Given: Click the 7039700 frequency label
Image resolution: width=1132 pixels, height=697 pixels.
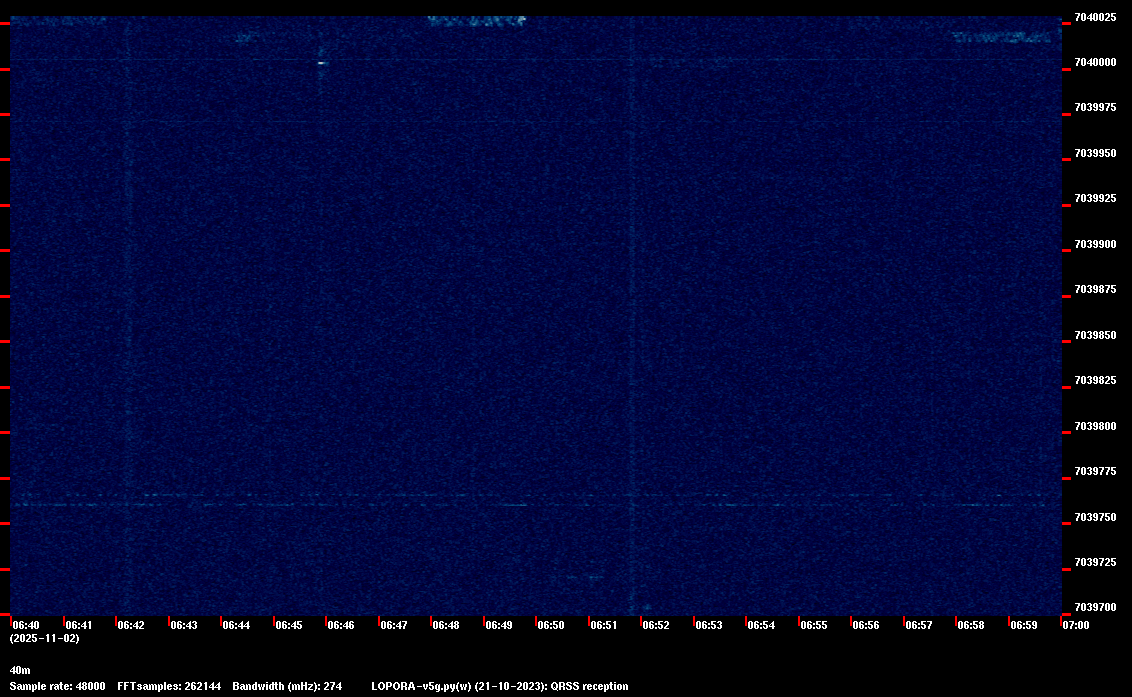Looking at the screenshot, I should (x=1095, y=607).
